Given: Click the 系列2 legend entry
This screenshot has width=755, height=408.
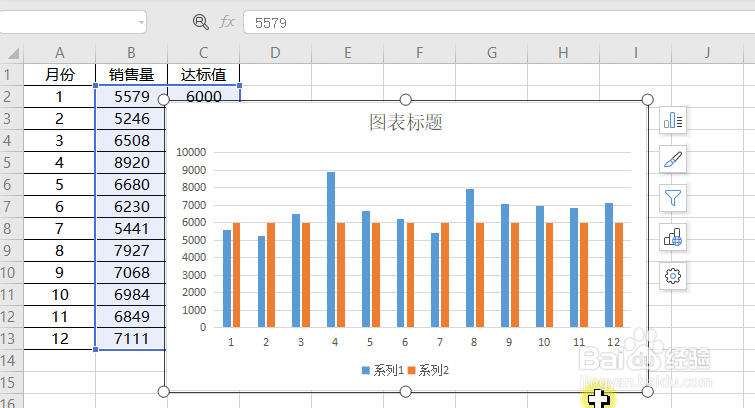Looking at the screenshot, I should pos(428,370).
